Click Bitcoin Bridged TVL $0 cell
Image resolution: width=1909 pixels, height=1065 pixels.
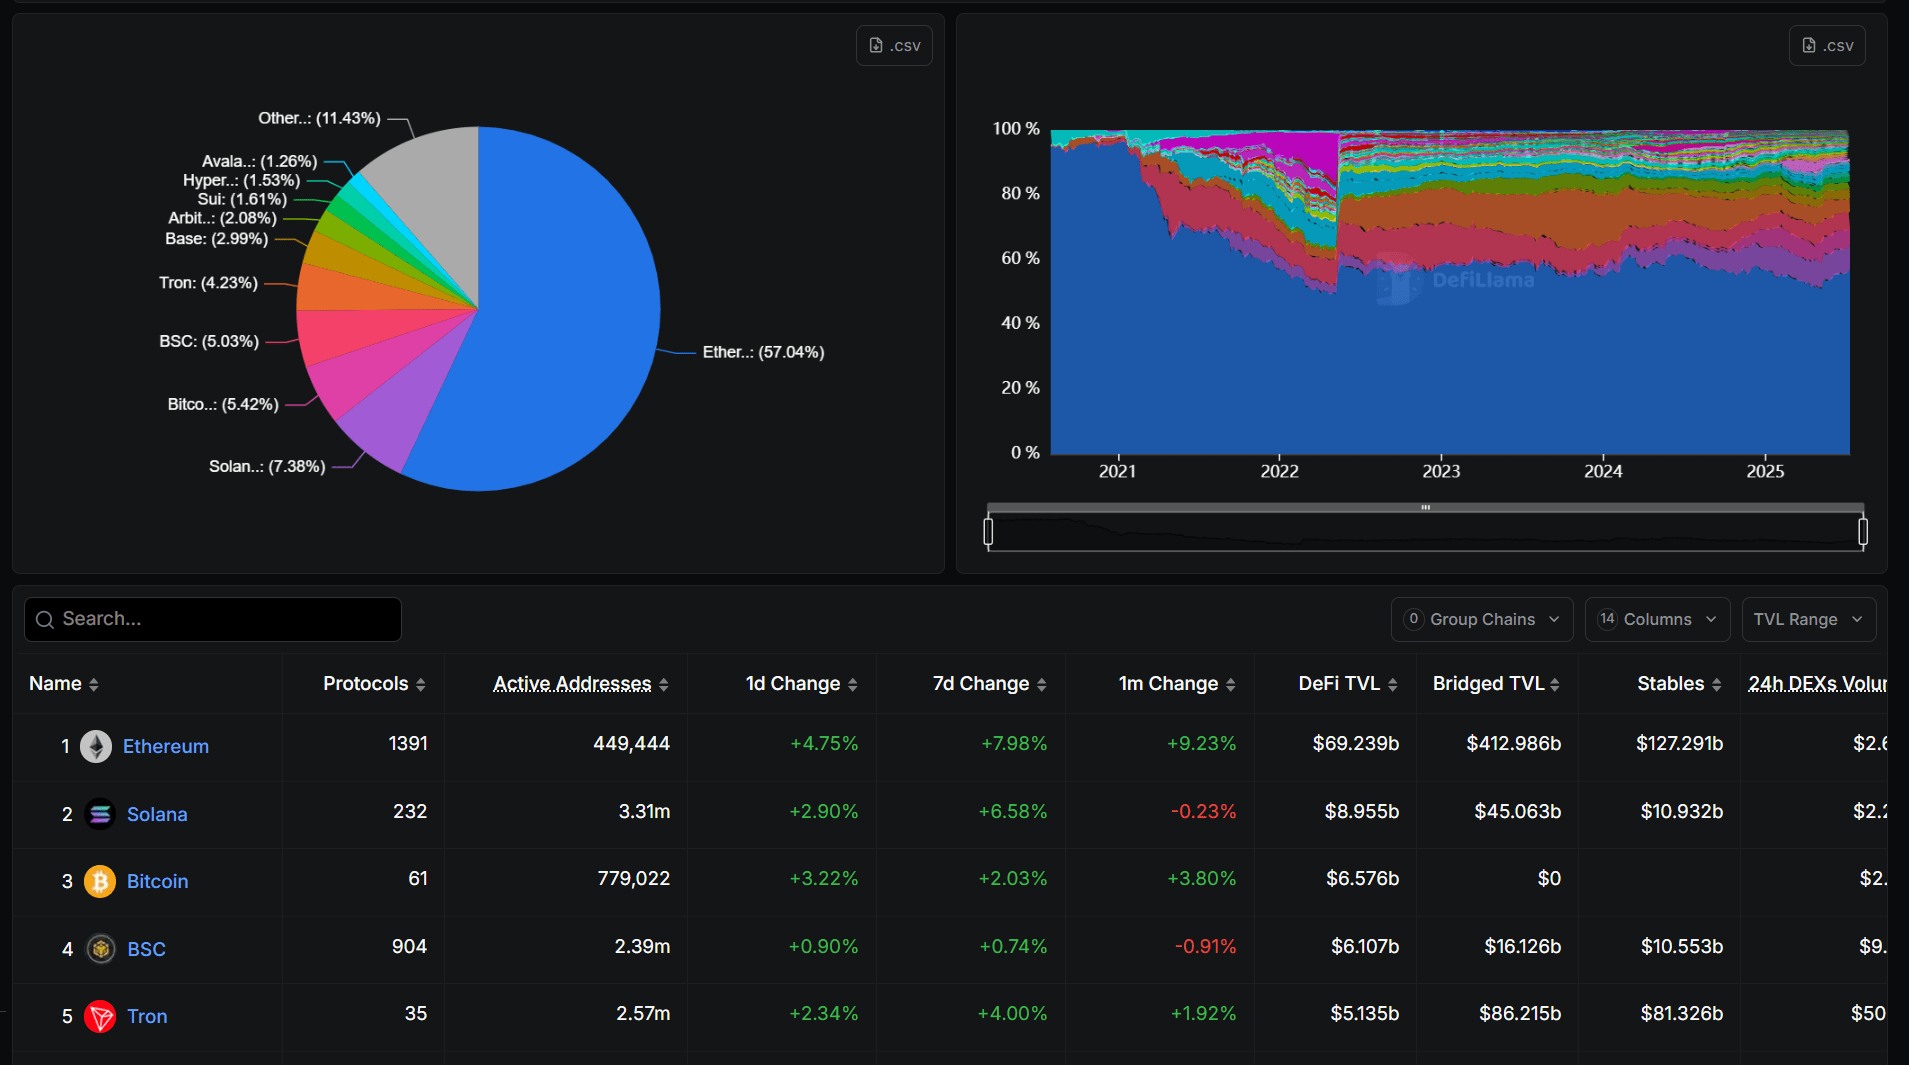(1549, 878)
